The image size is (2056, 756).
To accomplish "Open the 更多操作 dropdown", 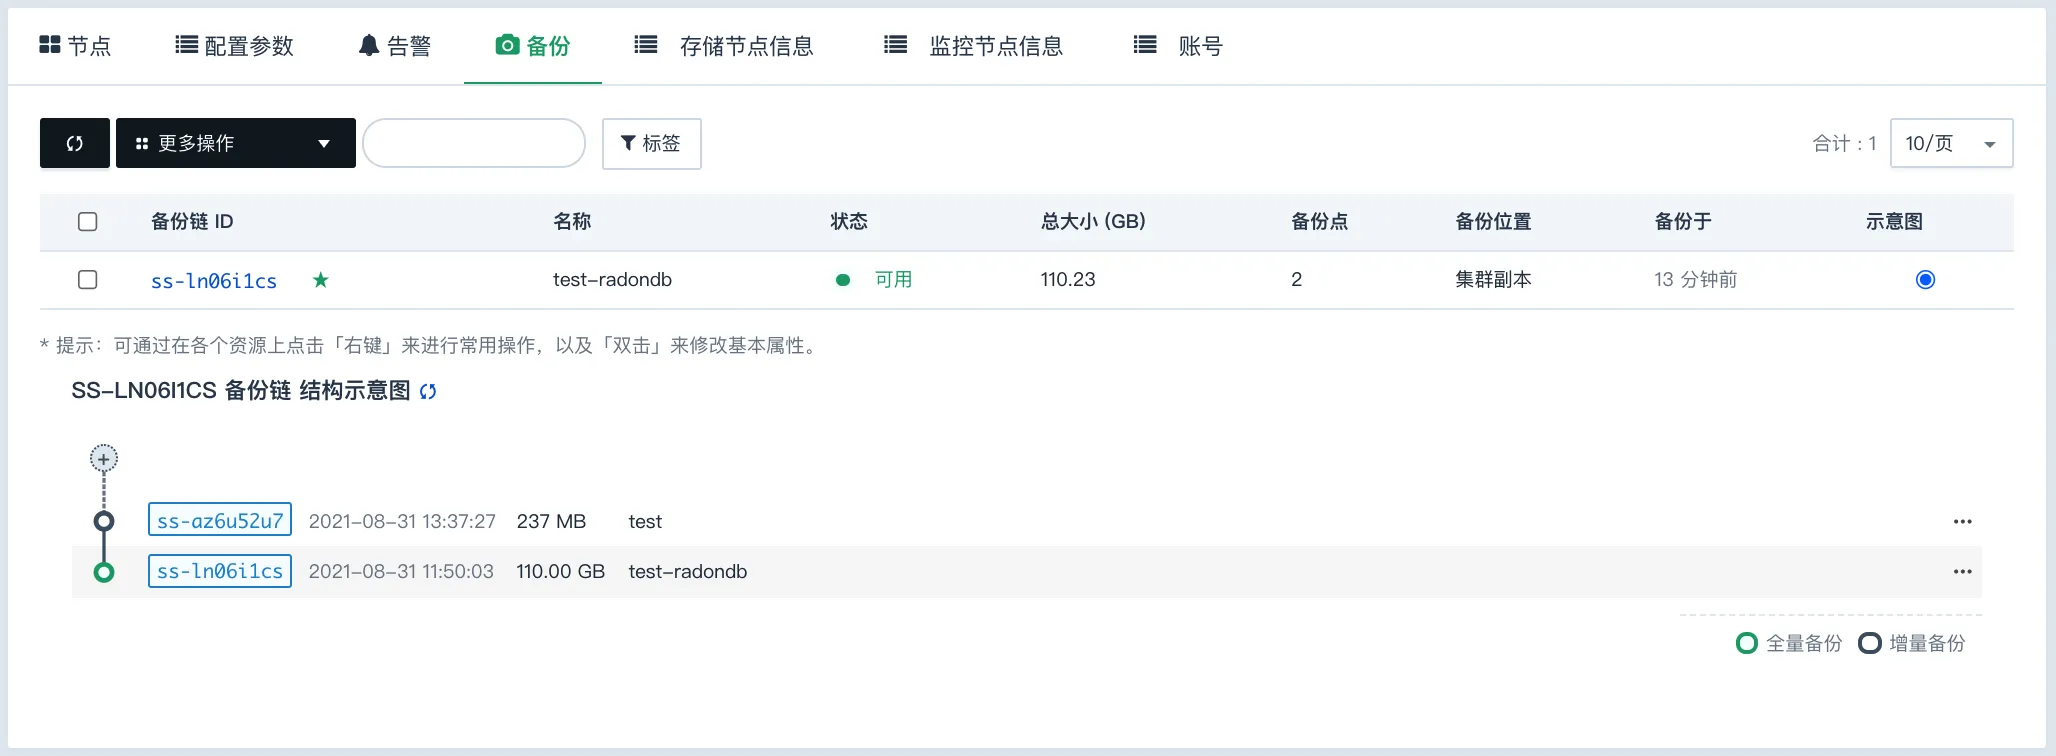I will (x=236, y=143).
